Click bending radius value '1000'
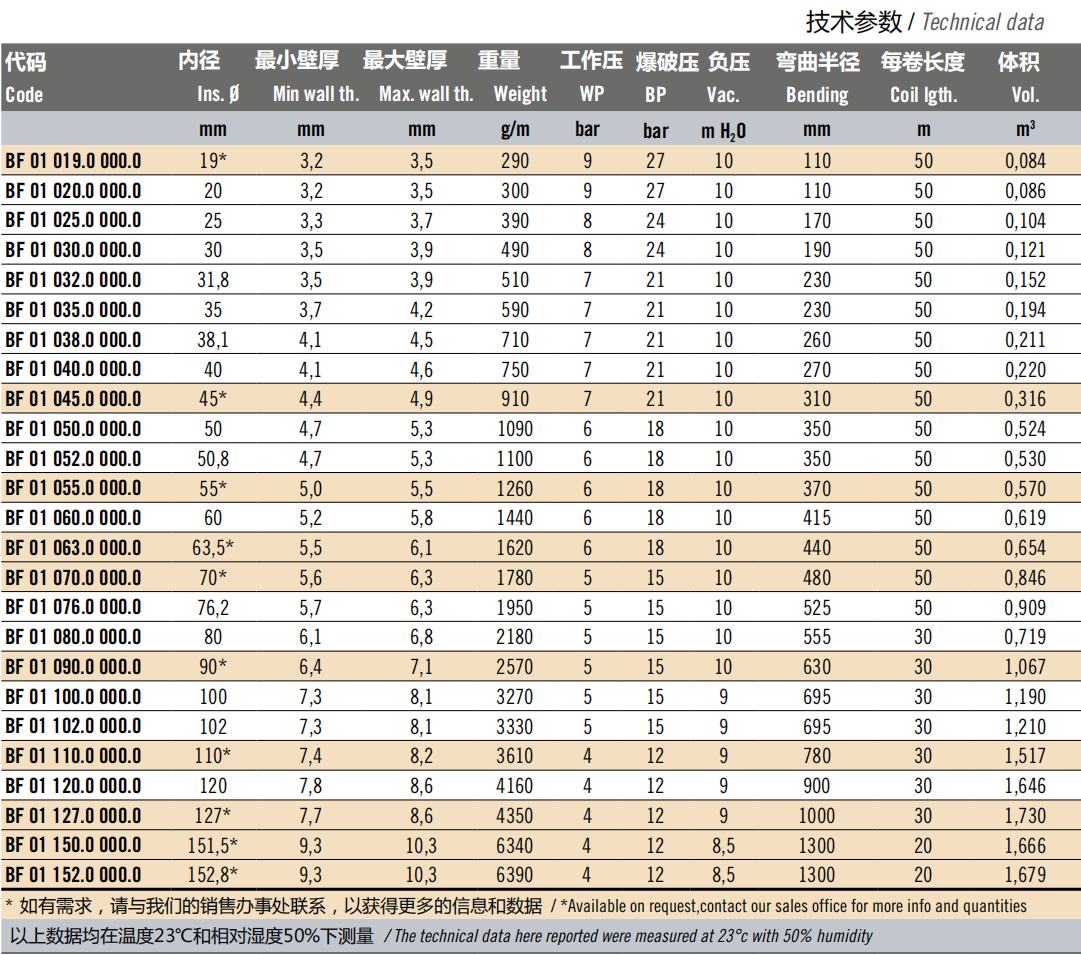The image size is (1081, 955). point(817,816)
